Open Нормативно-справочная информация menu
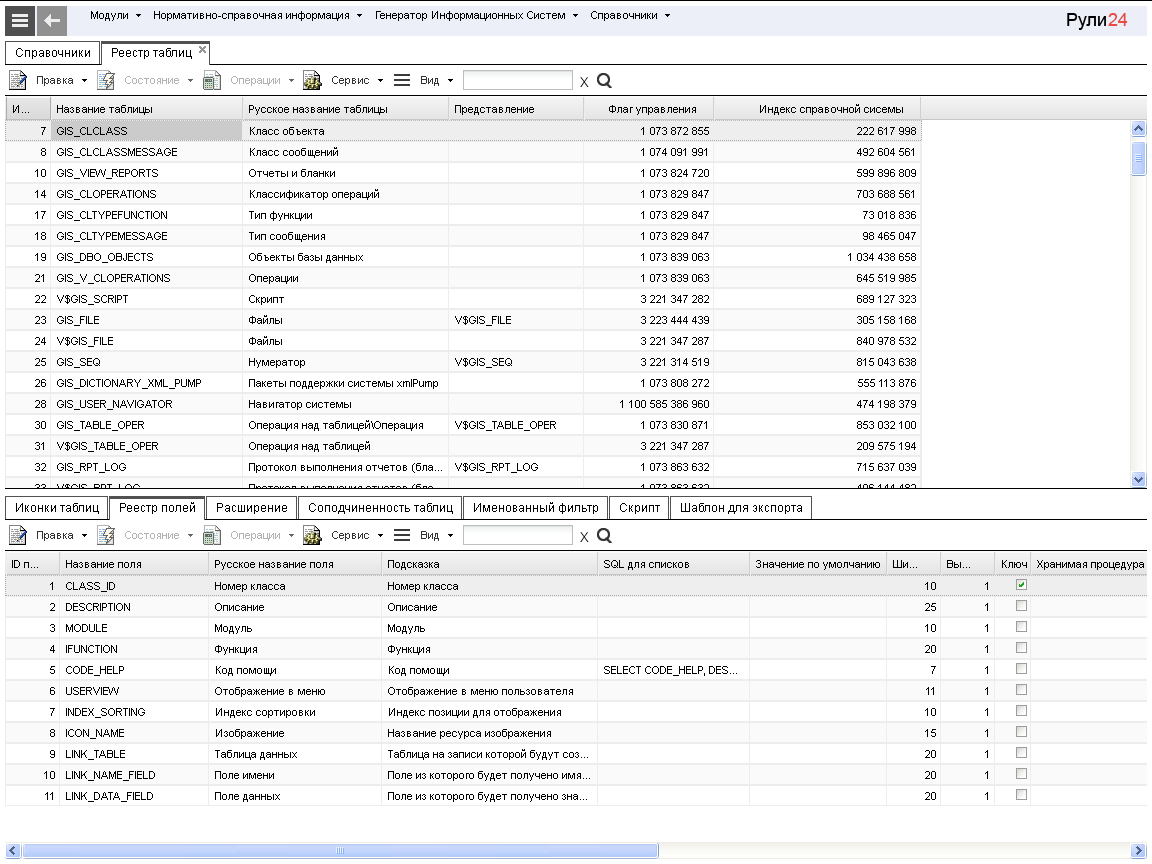The image size is (1152, 864). pos(257,15)
